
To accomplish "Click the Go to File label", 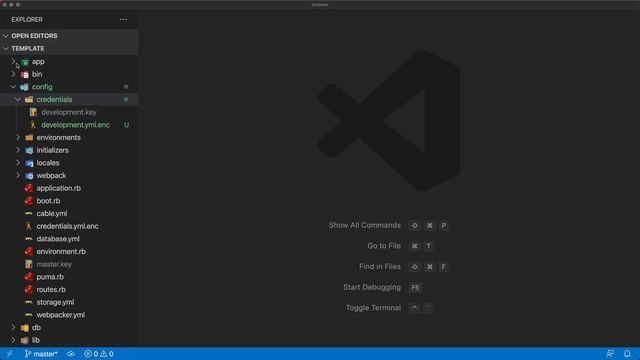I will 384,246.
